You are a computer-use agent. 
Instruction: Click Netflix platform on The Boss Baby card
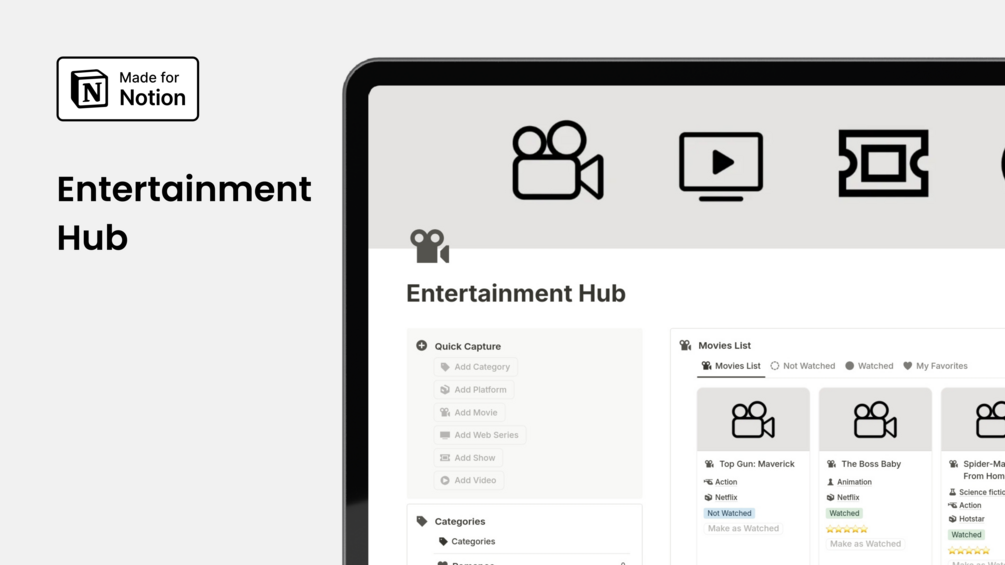(x=843, y=497)
